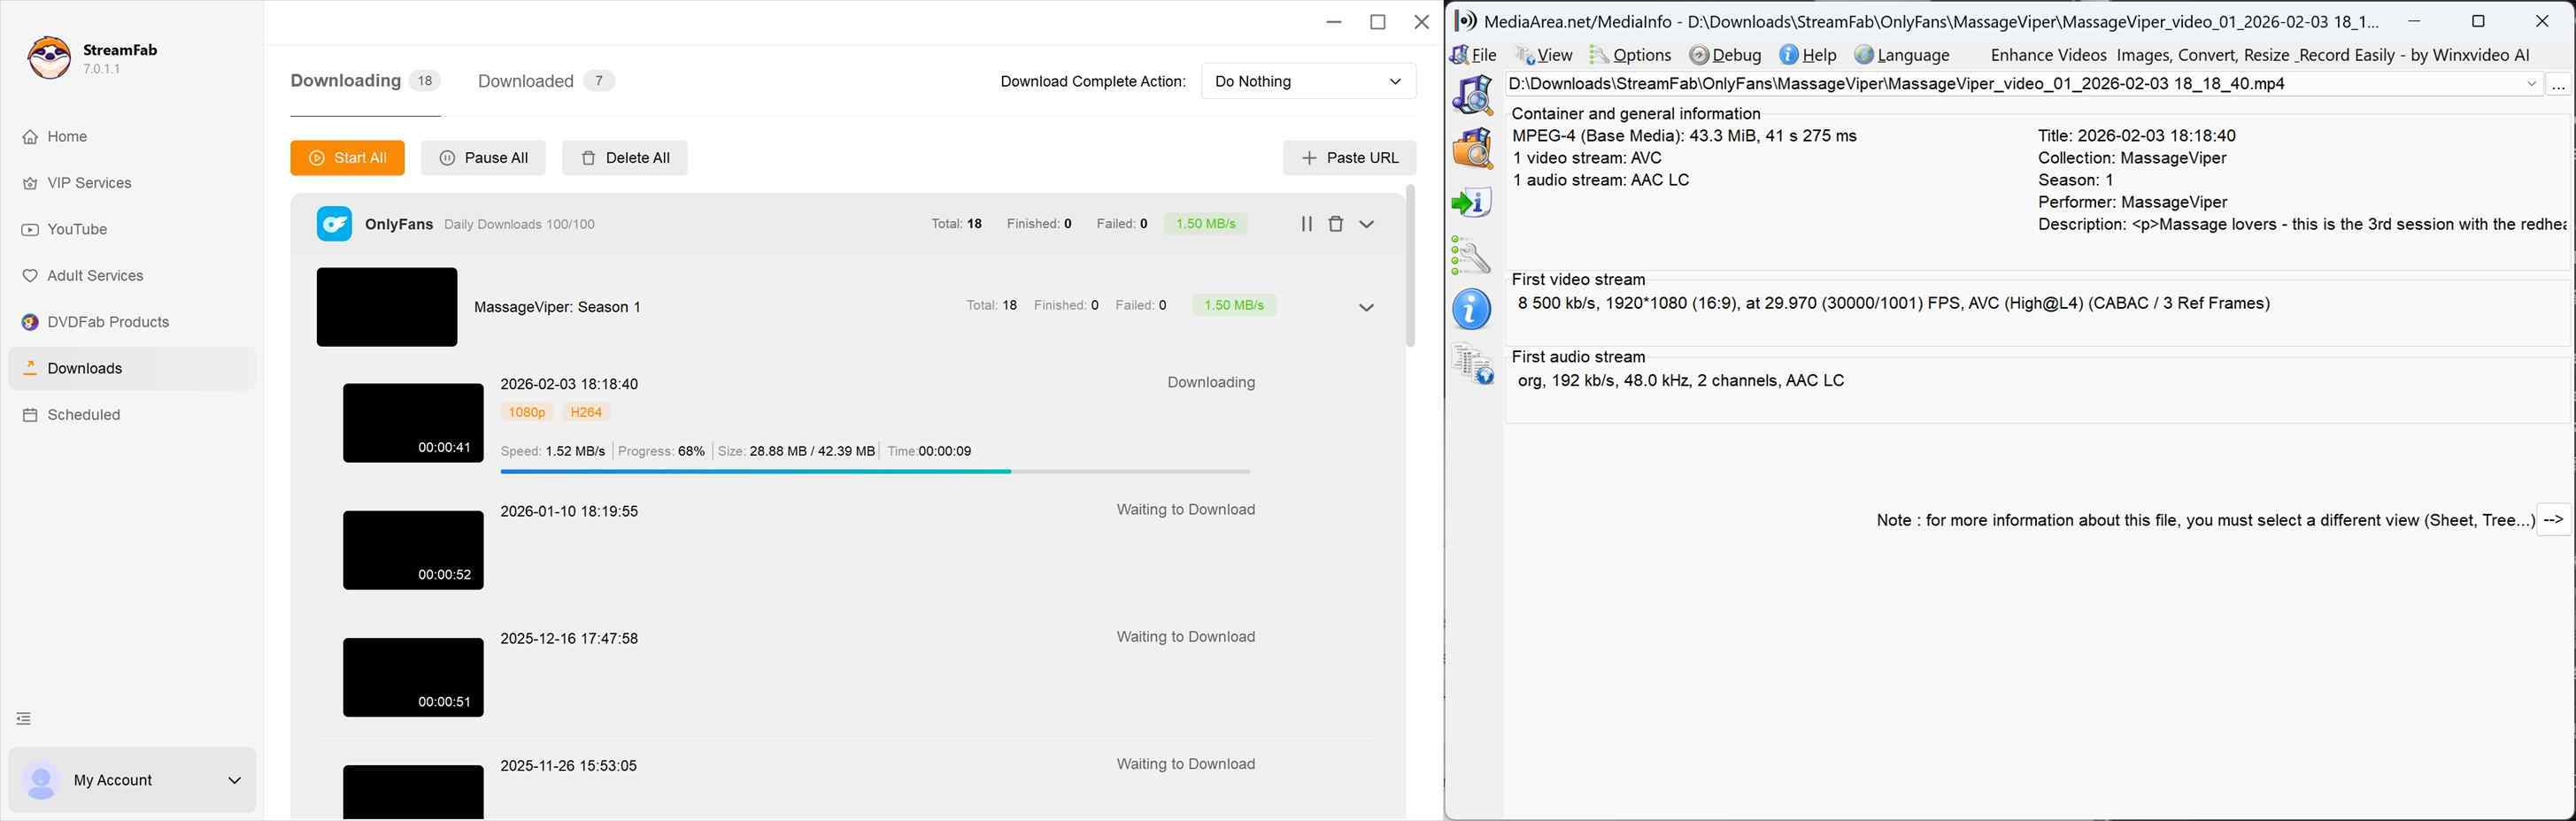Click the blue About info icon

point(1472,310)
